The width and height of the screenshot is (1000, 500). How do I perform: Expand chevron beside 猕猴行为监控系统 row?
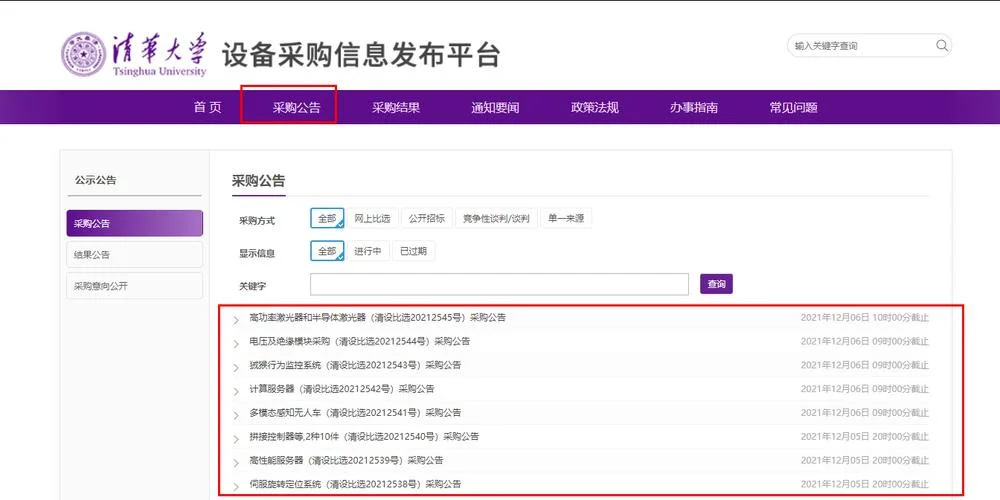click(x=236, y=368)
